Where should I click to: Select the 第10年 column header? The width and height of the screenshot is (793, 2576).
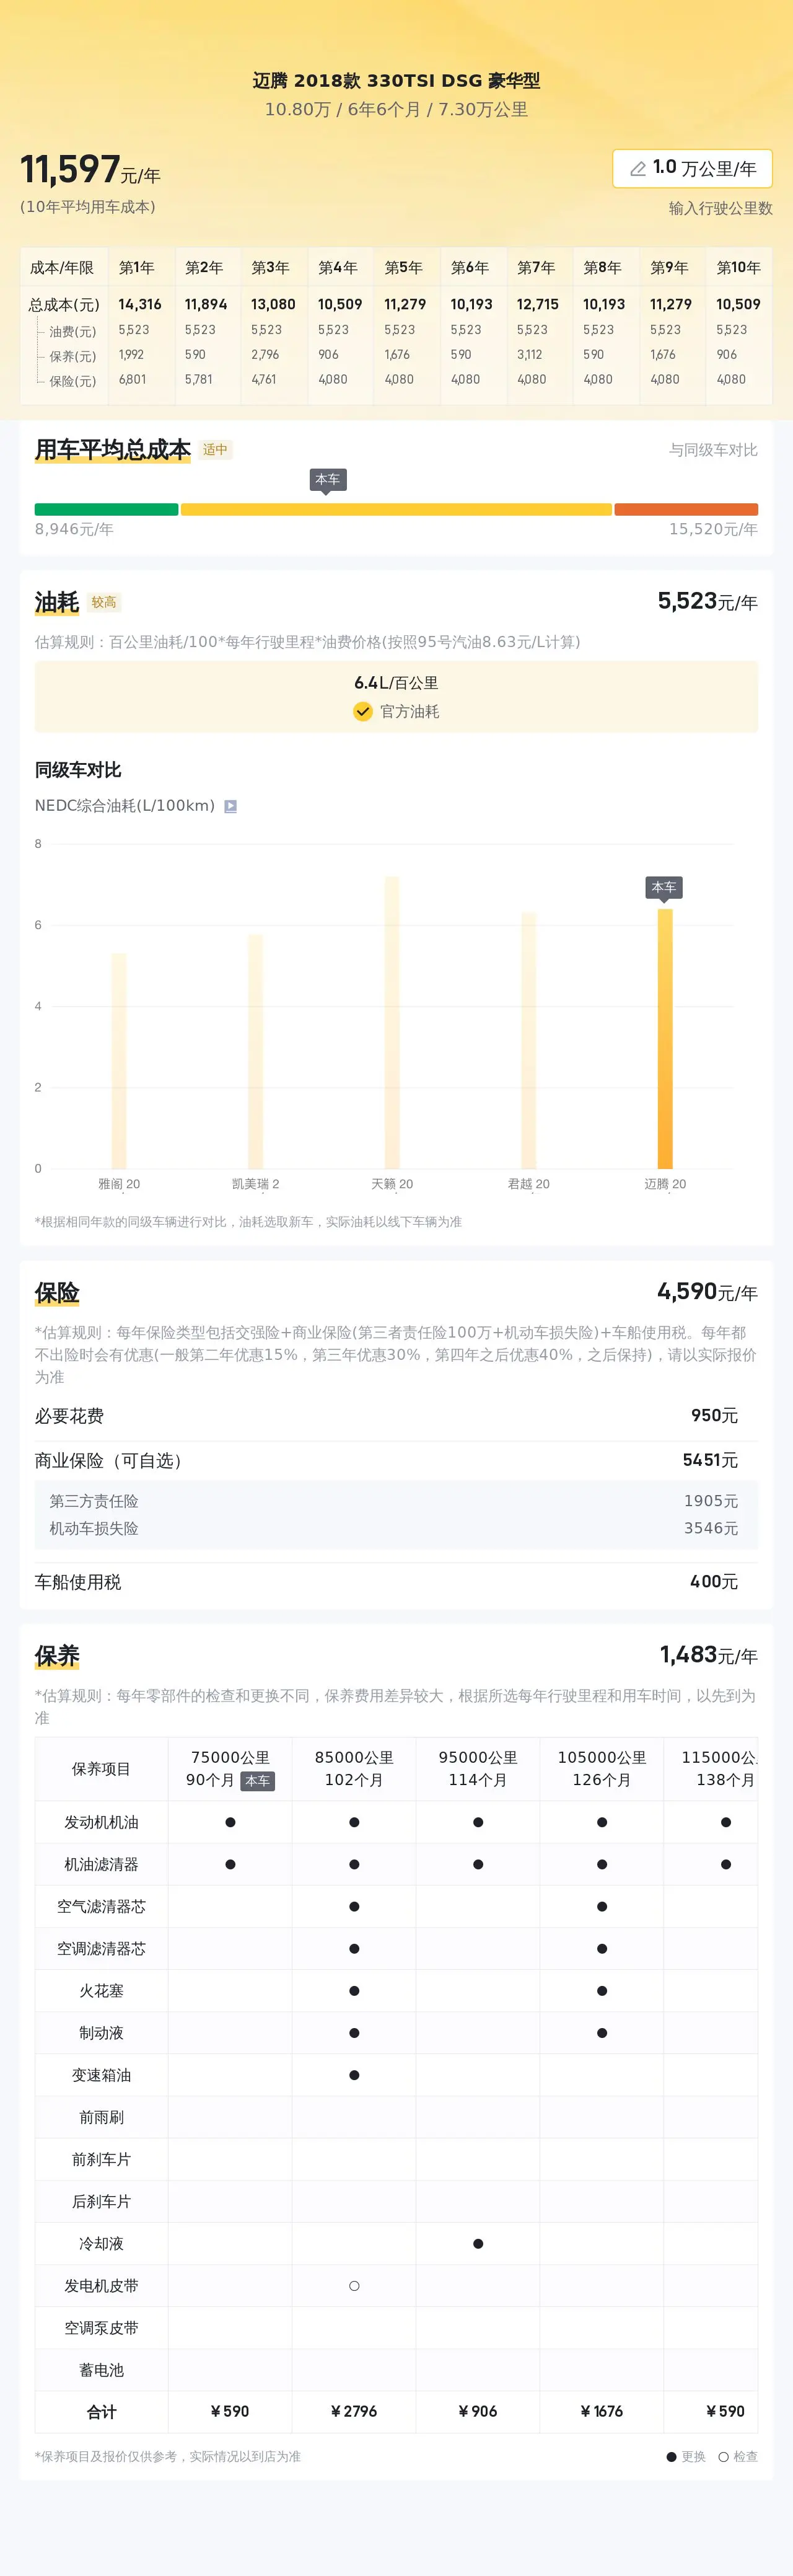(x=738, y=268)
